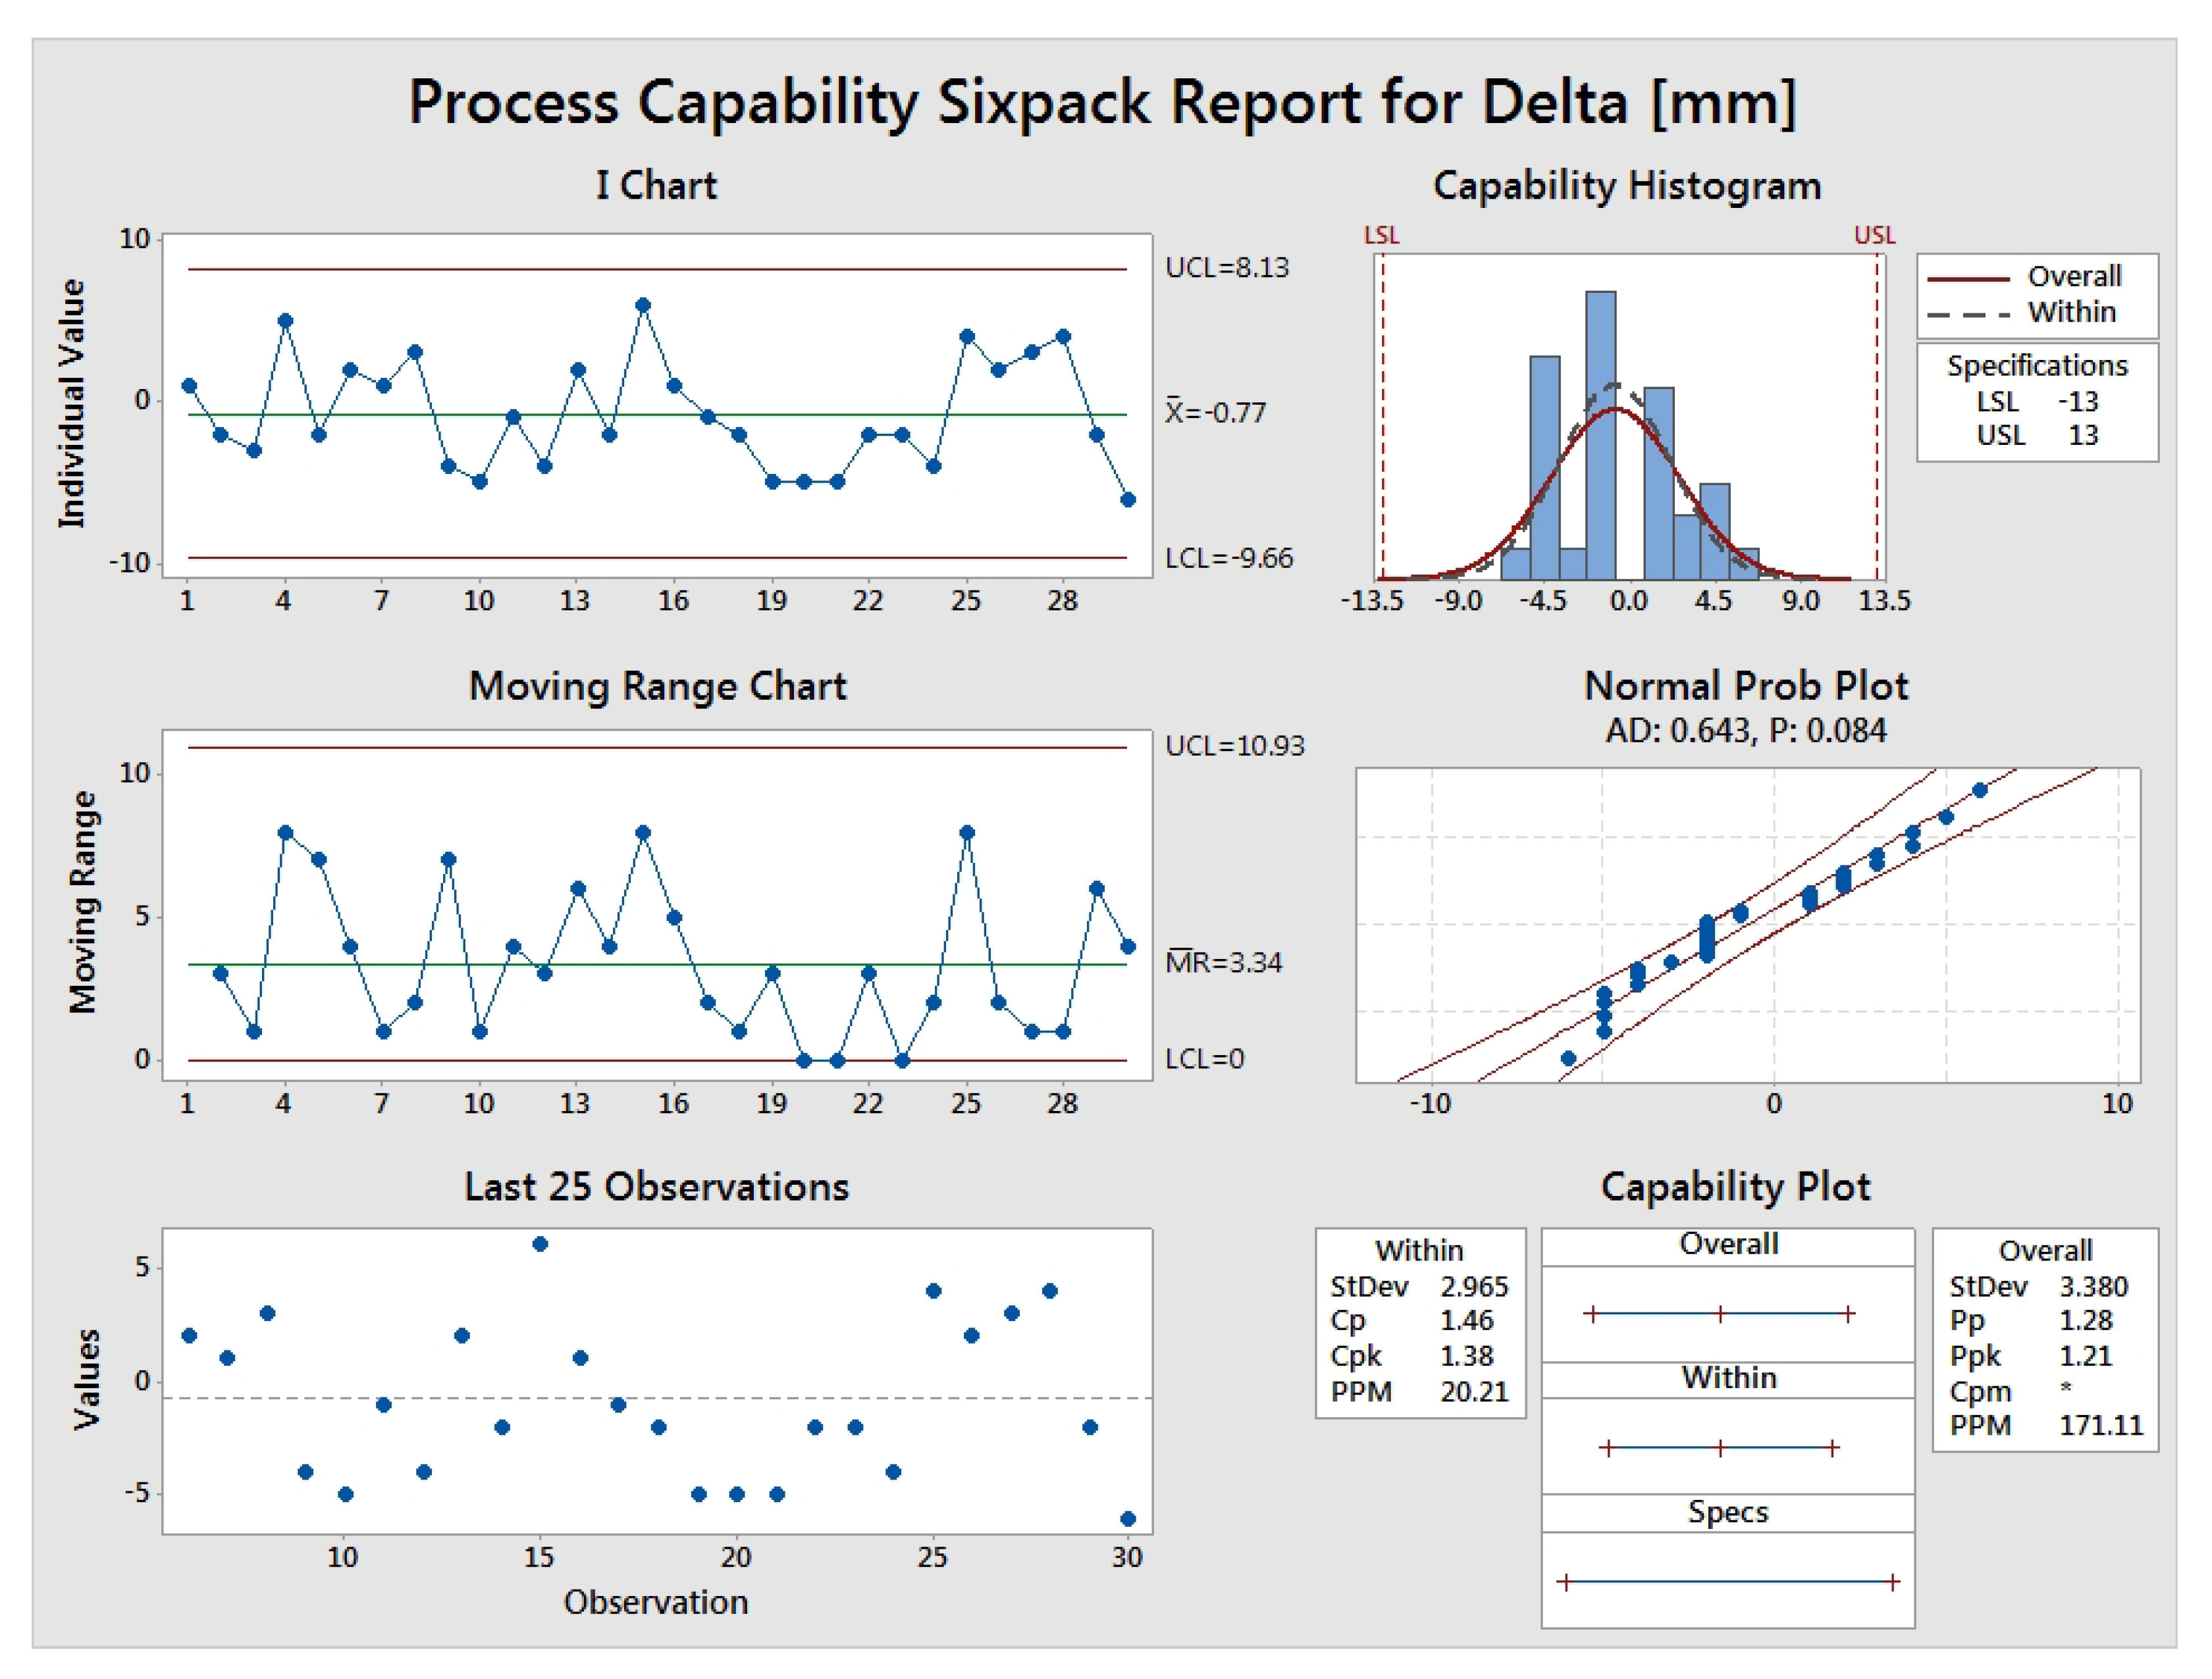Select the Moving Range Chart title

(x=657, y=686)
